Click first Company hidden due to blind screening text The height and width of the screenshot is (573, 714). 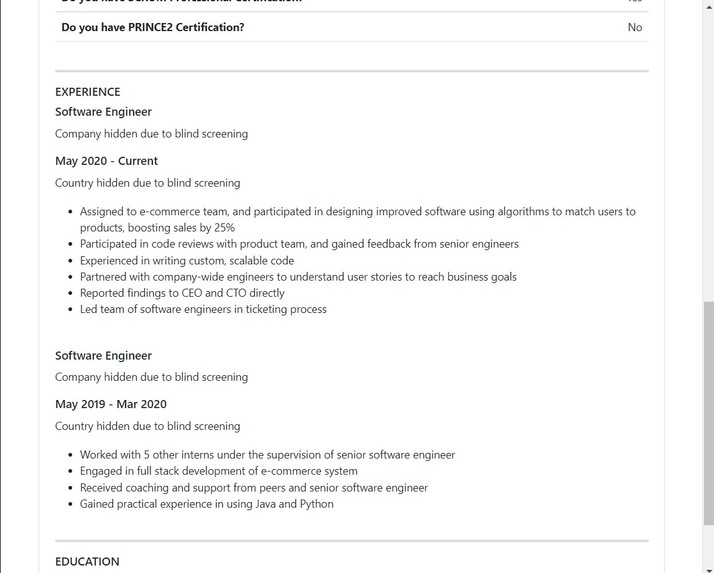tap(152, 134)
